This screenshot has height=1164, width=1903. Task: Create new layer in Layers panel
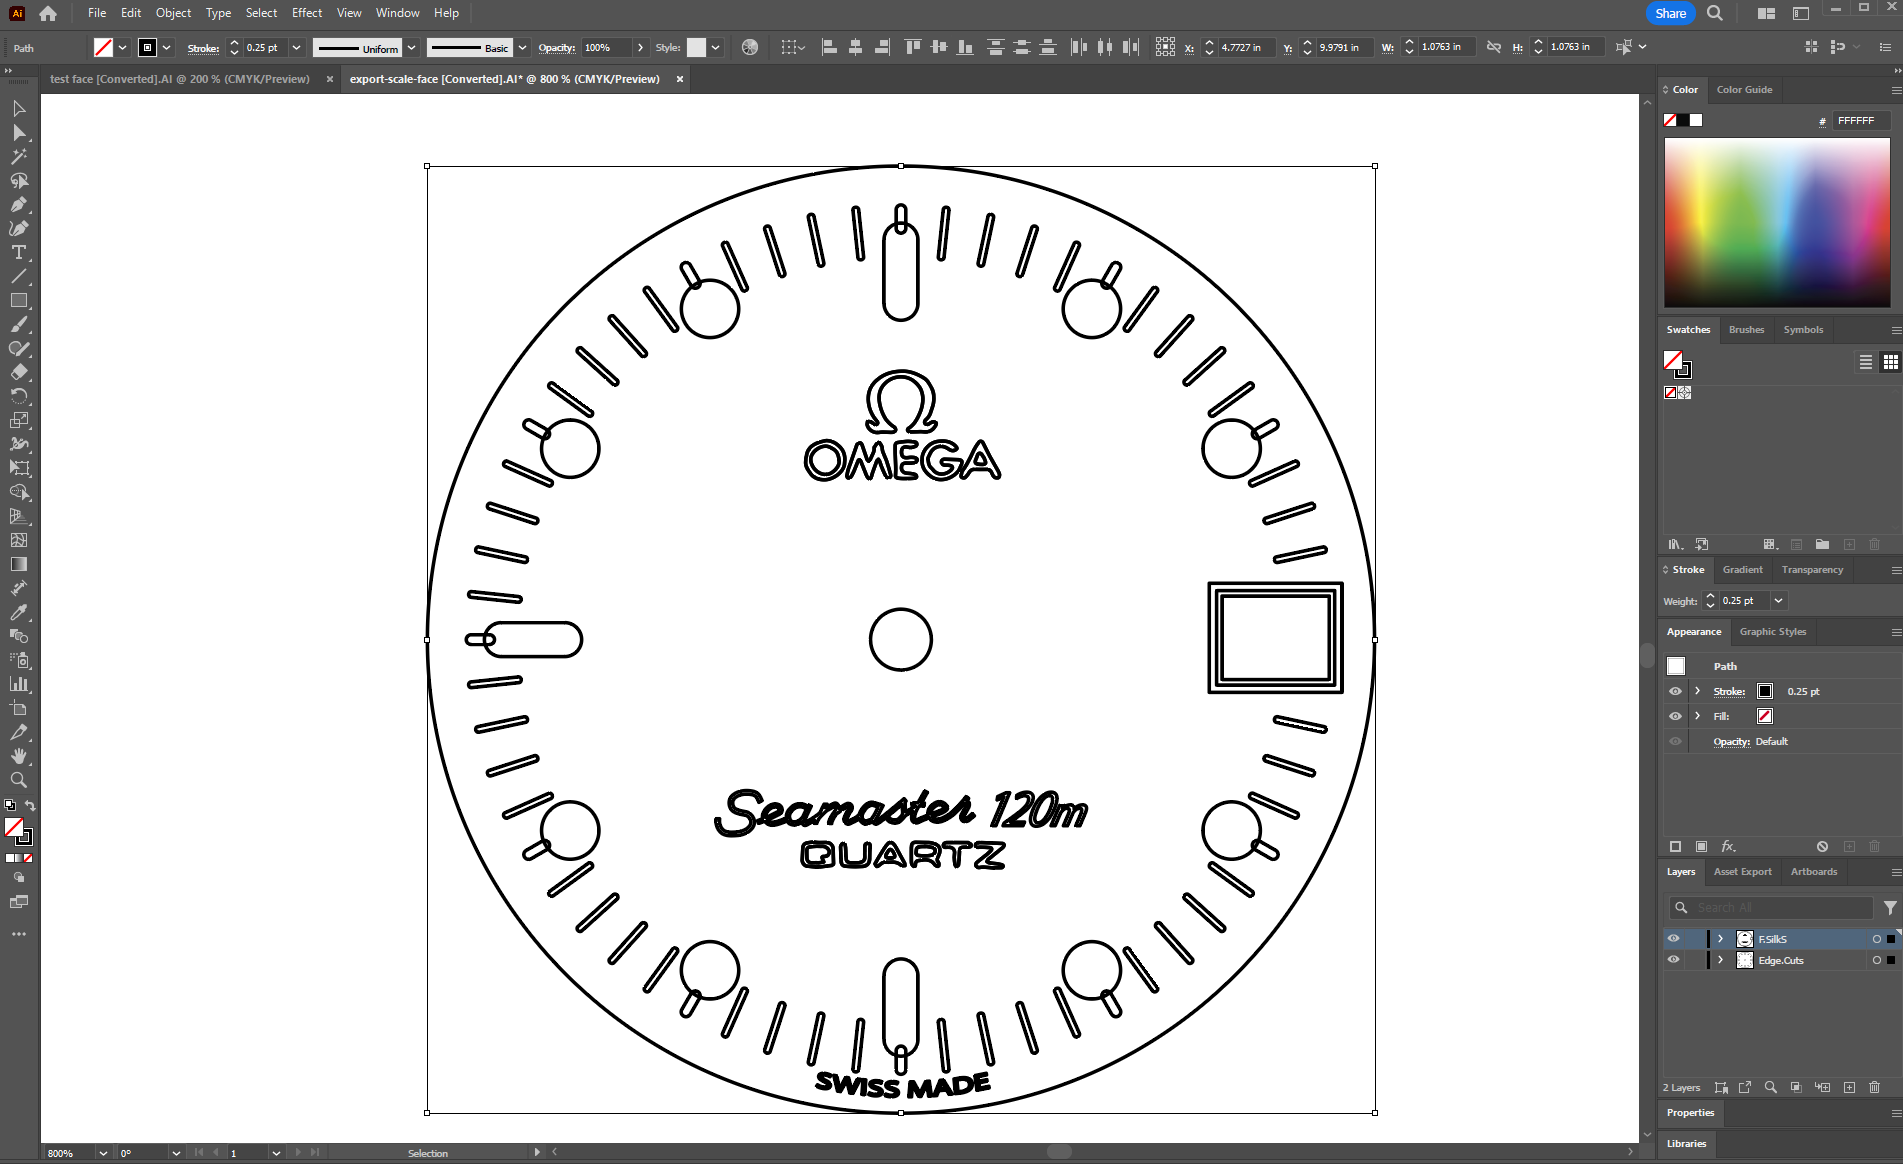coord(1849,1087)
